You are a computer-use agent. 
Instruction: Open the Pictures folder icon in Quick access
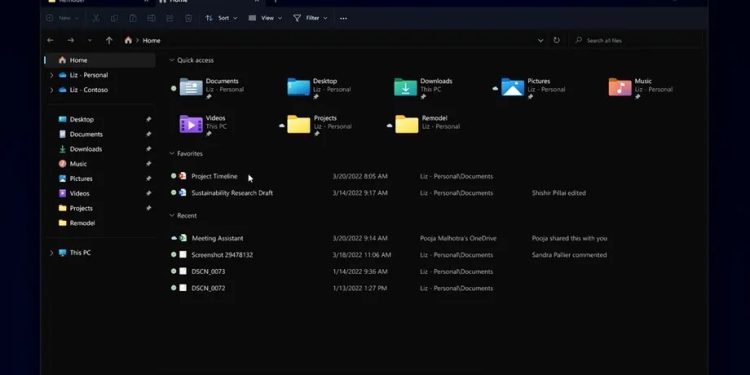[x=513, y=88]
